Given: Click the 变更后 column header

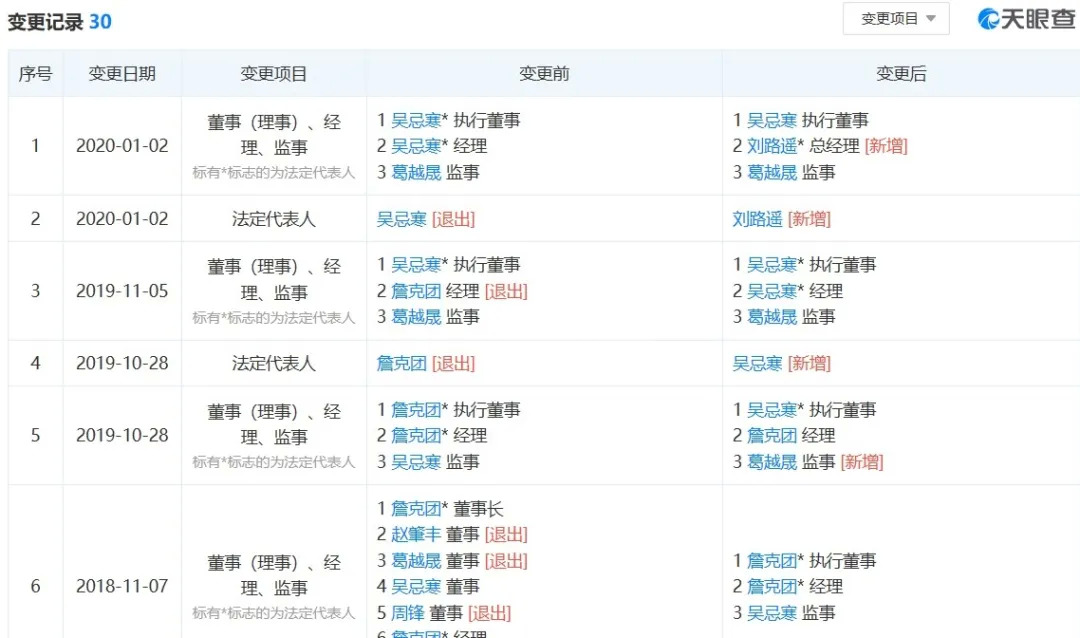Looking at the screenshot, I should pyautogui.click(x=901, y=73).
